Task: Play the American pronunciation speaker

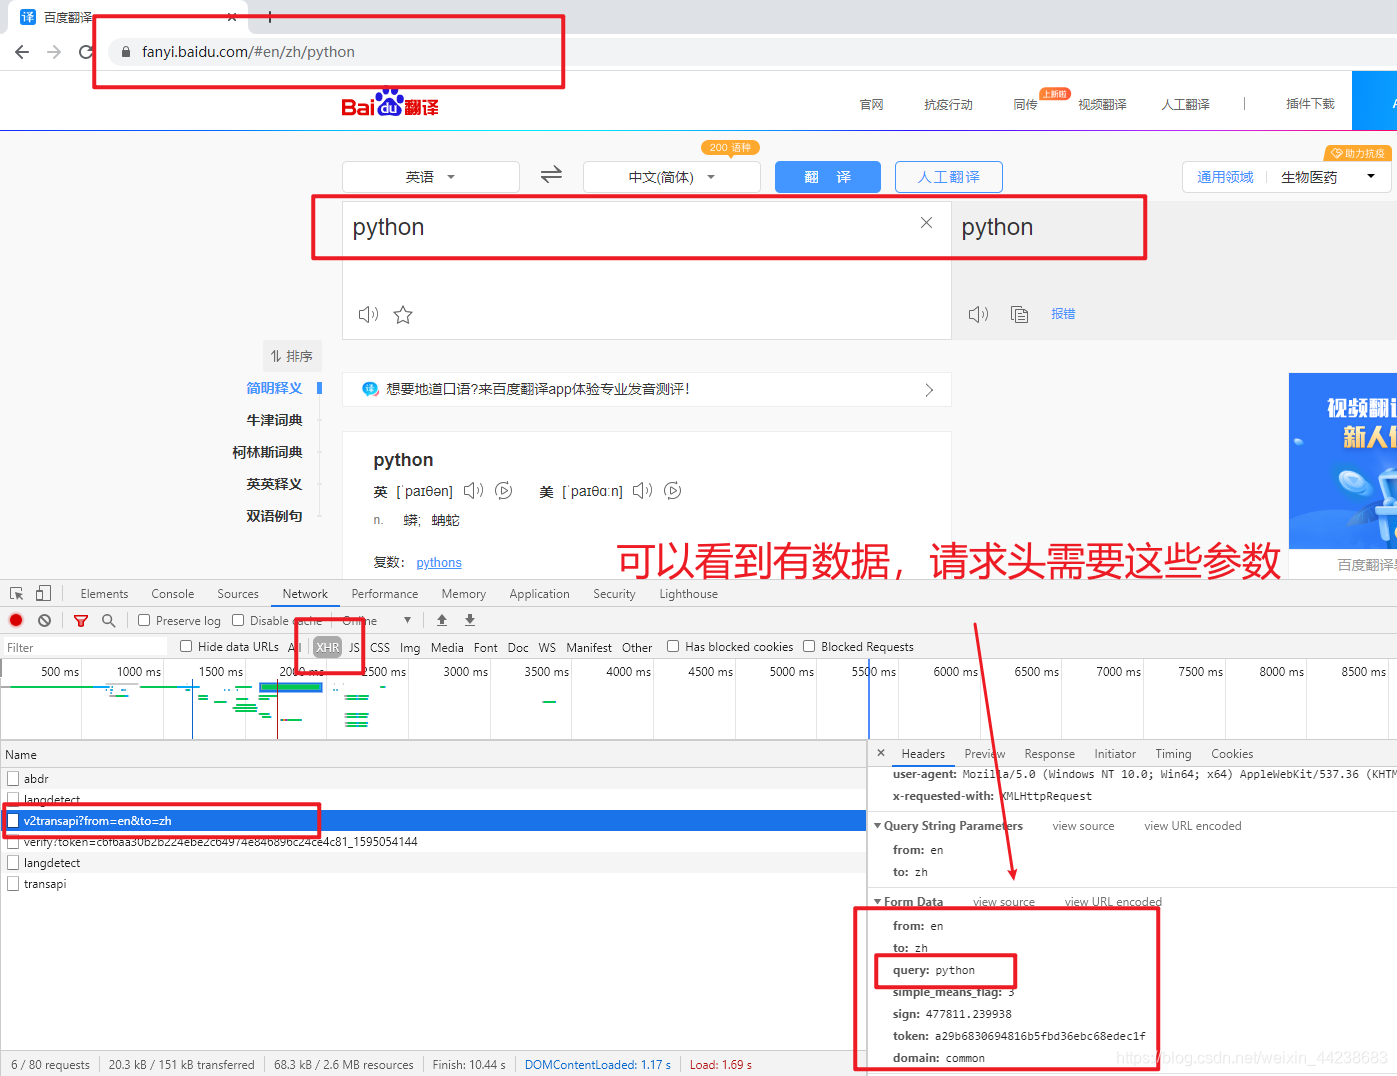Action: (642, 490)
